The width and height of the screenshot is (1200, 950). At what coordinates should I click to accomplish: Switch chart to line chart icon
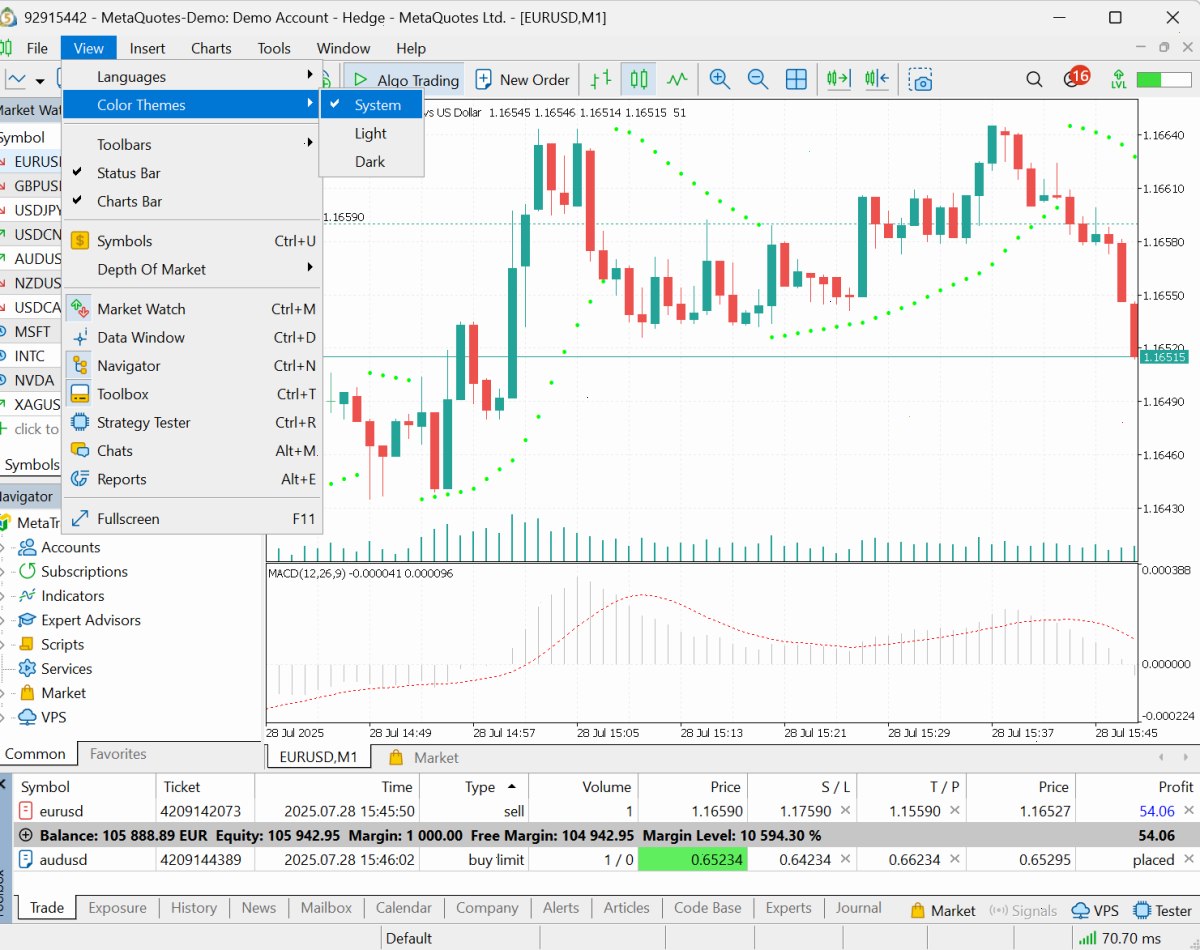tap(678, 79)
